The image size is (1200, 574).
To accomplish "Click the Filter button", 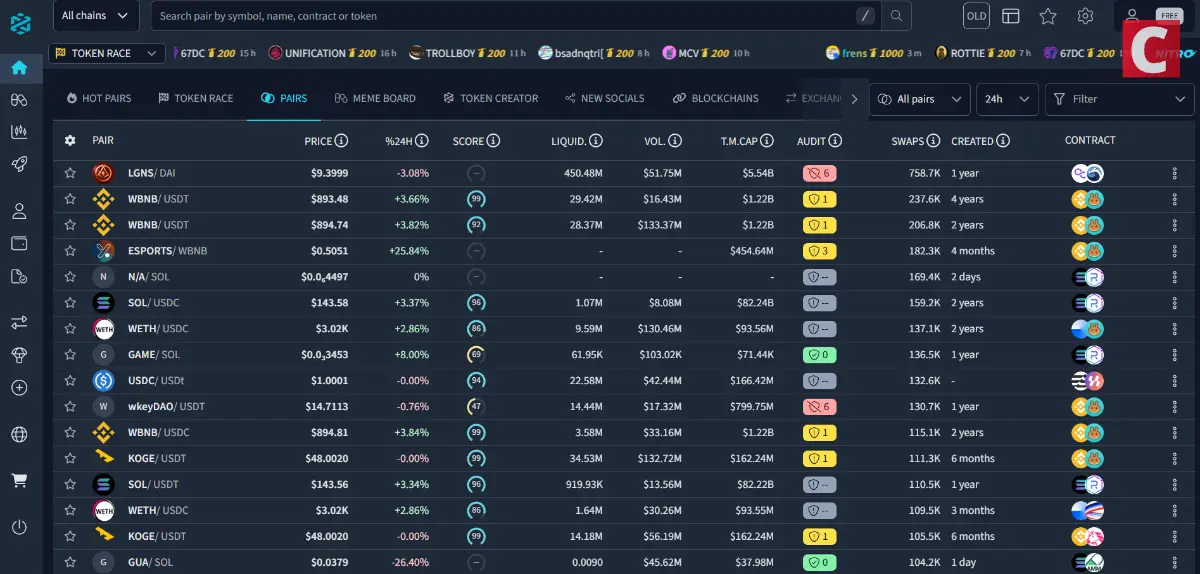I will tap(1118, 99).
